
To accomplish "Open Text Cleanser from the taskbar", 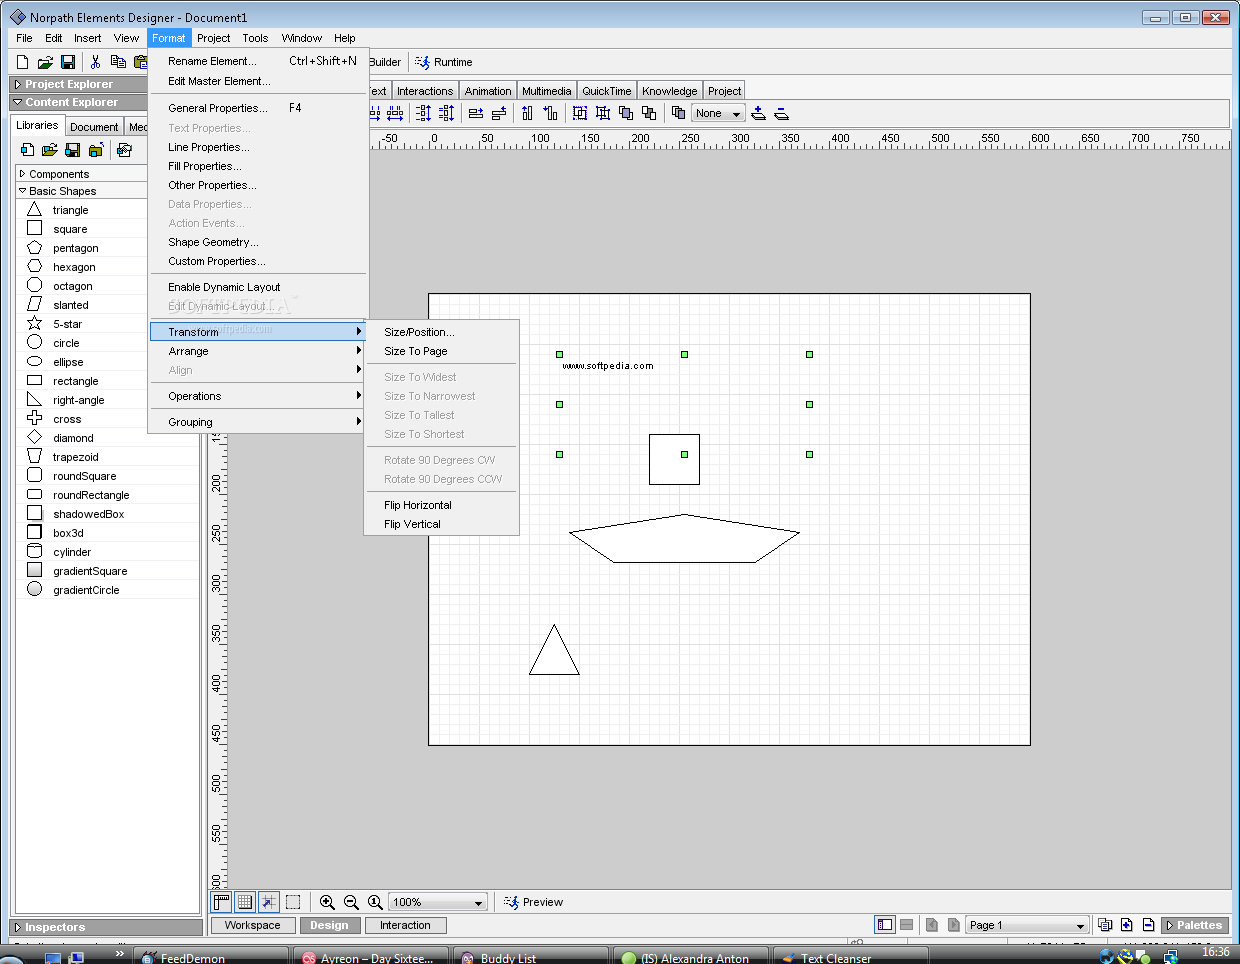I will pos(850,957).
